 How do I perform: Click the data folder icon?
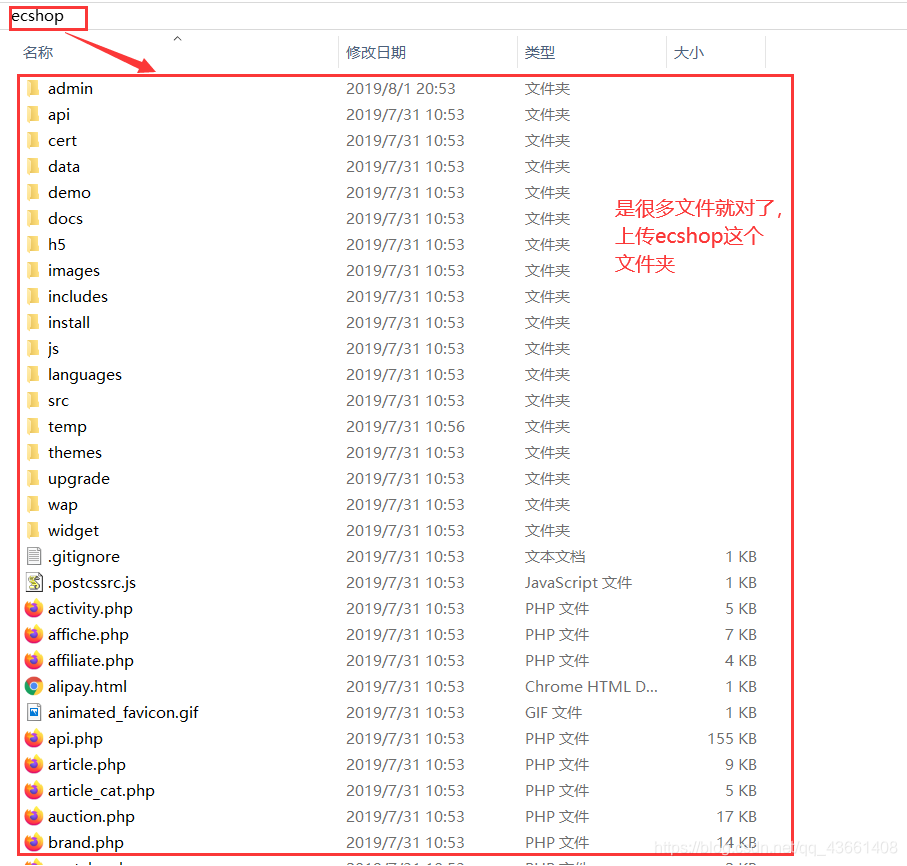coord(34,167)
